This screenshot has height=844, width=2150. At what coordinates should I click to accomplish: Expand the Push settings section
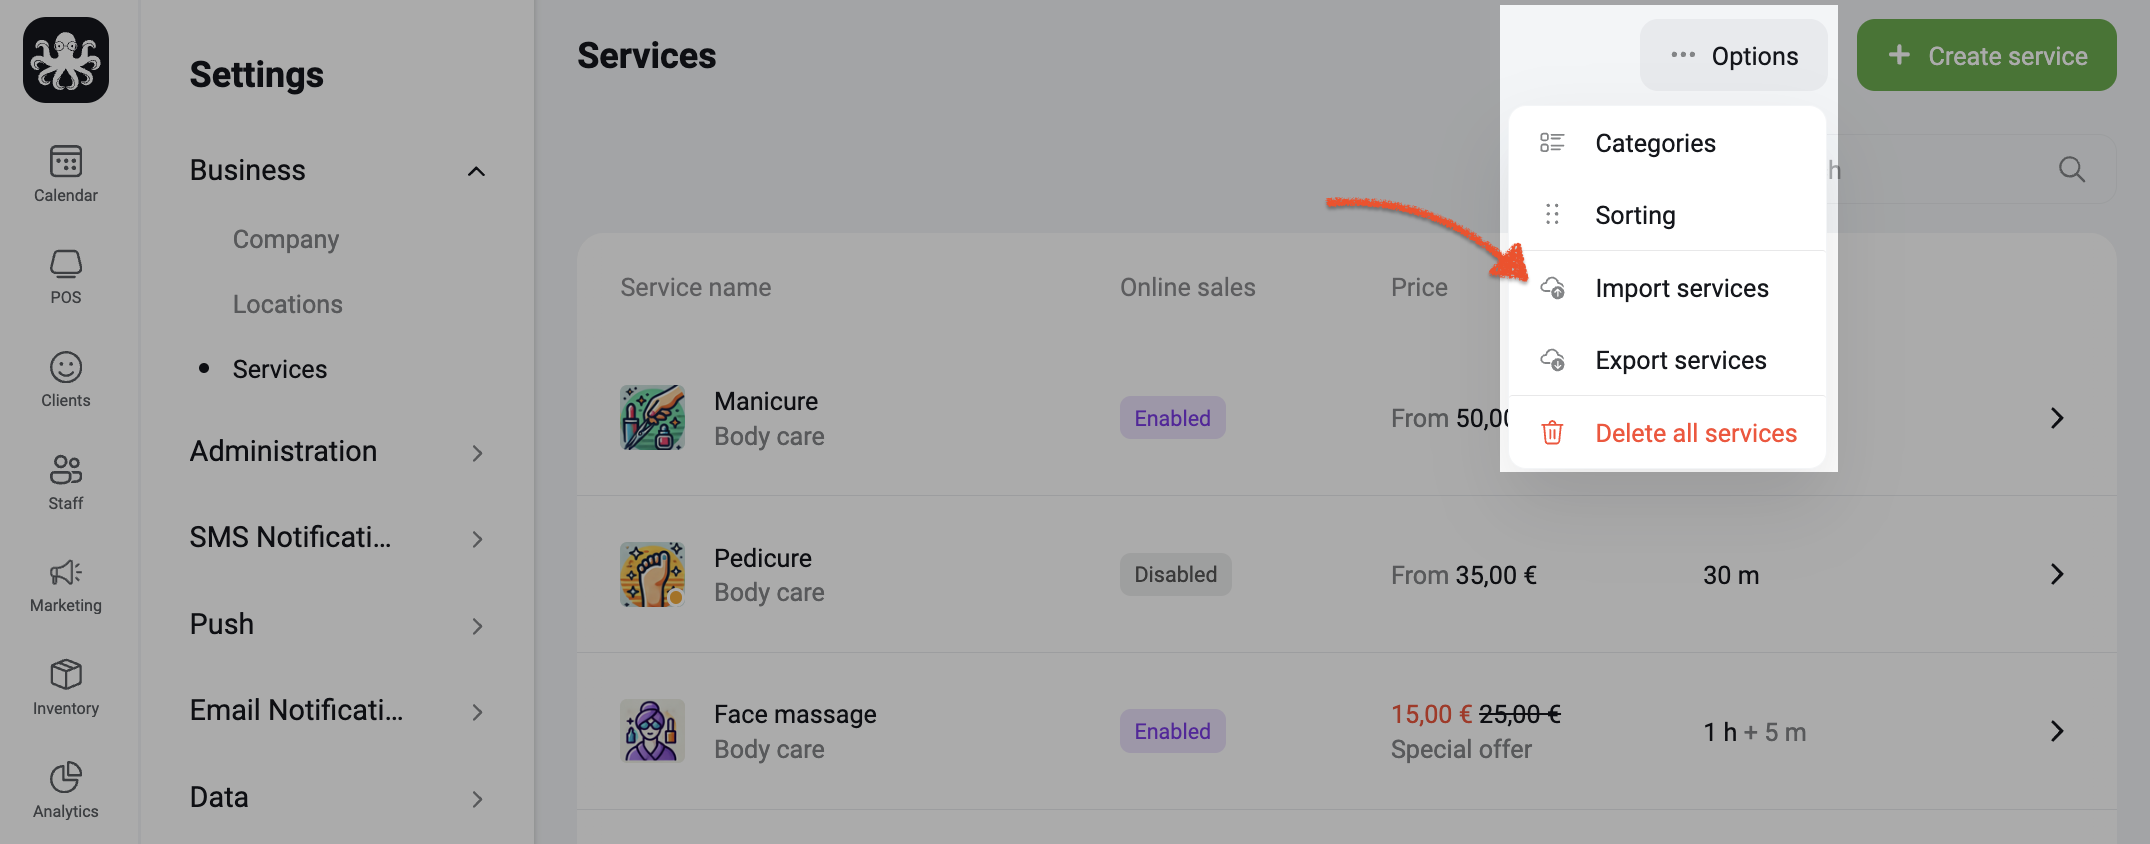[x=337, y=625]
